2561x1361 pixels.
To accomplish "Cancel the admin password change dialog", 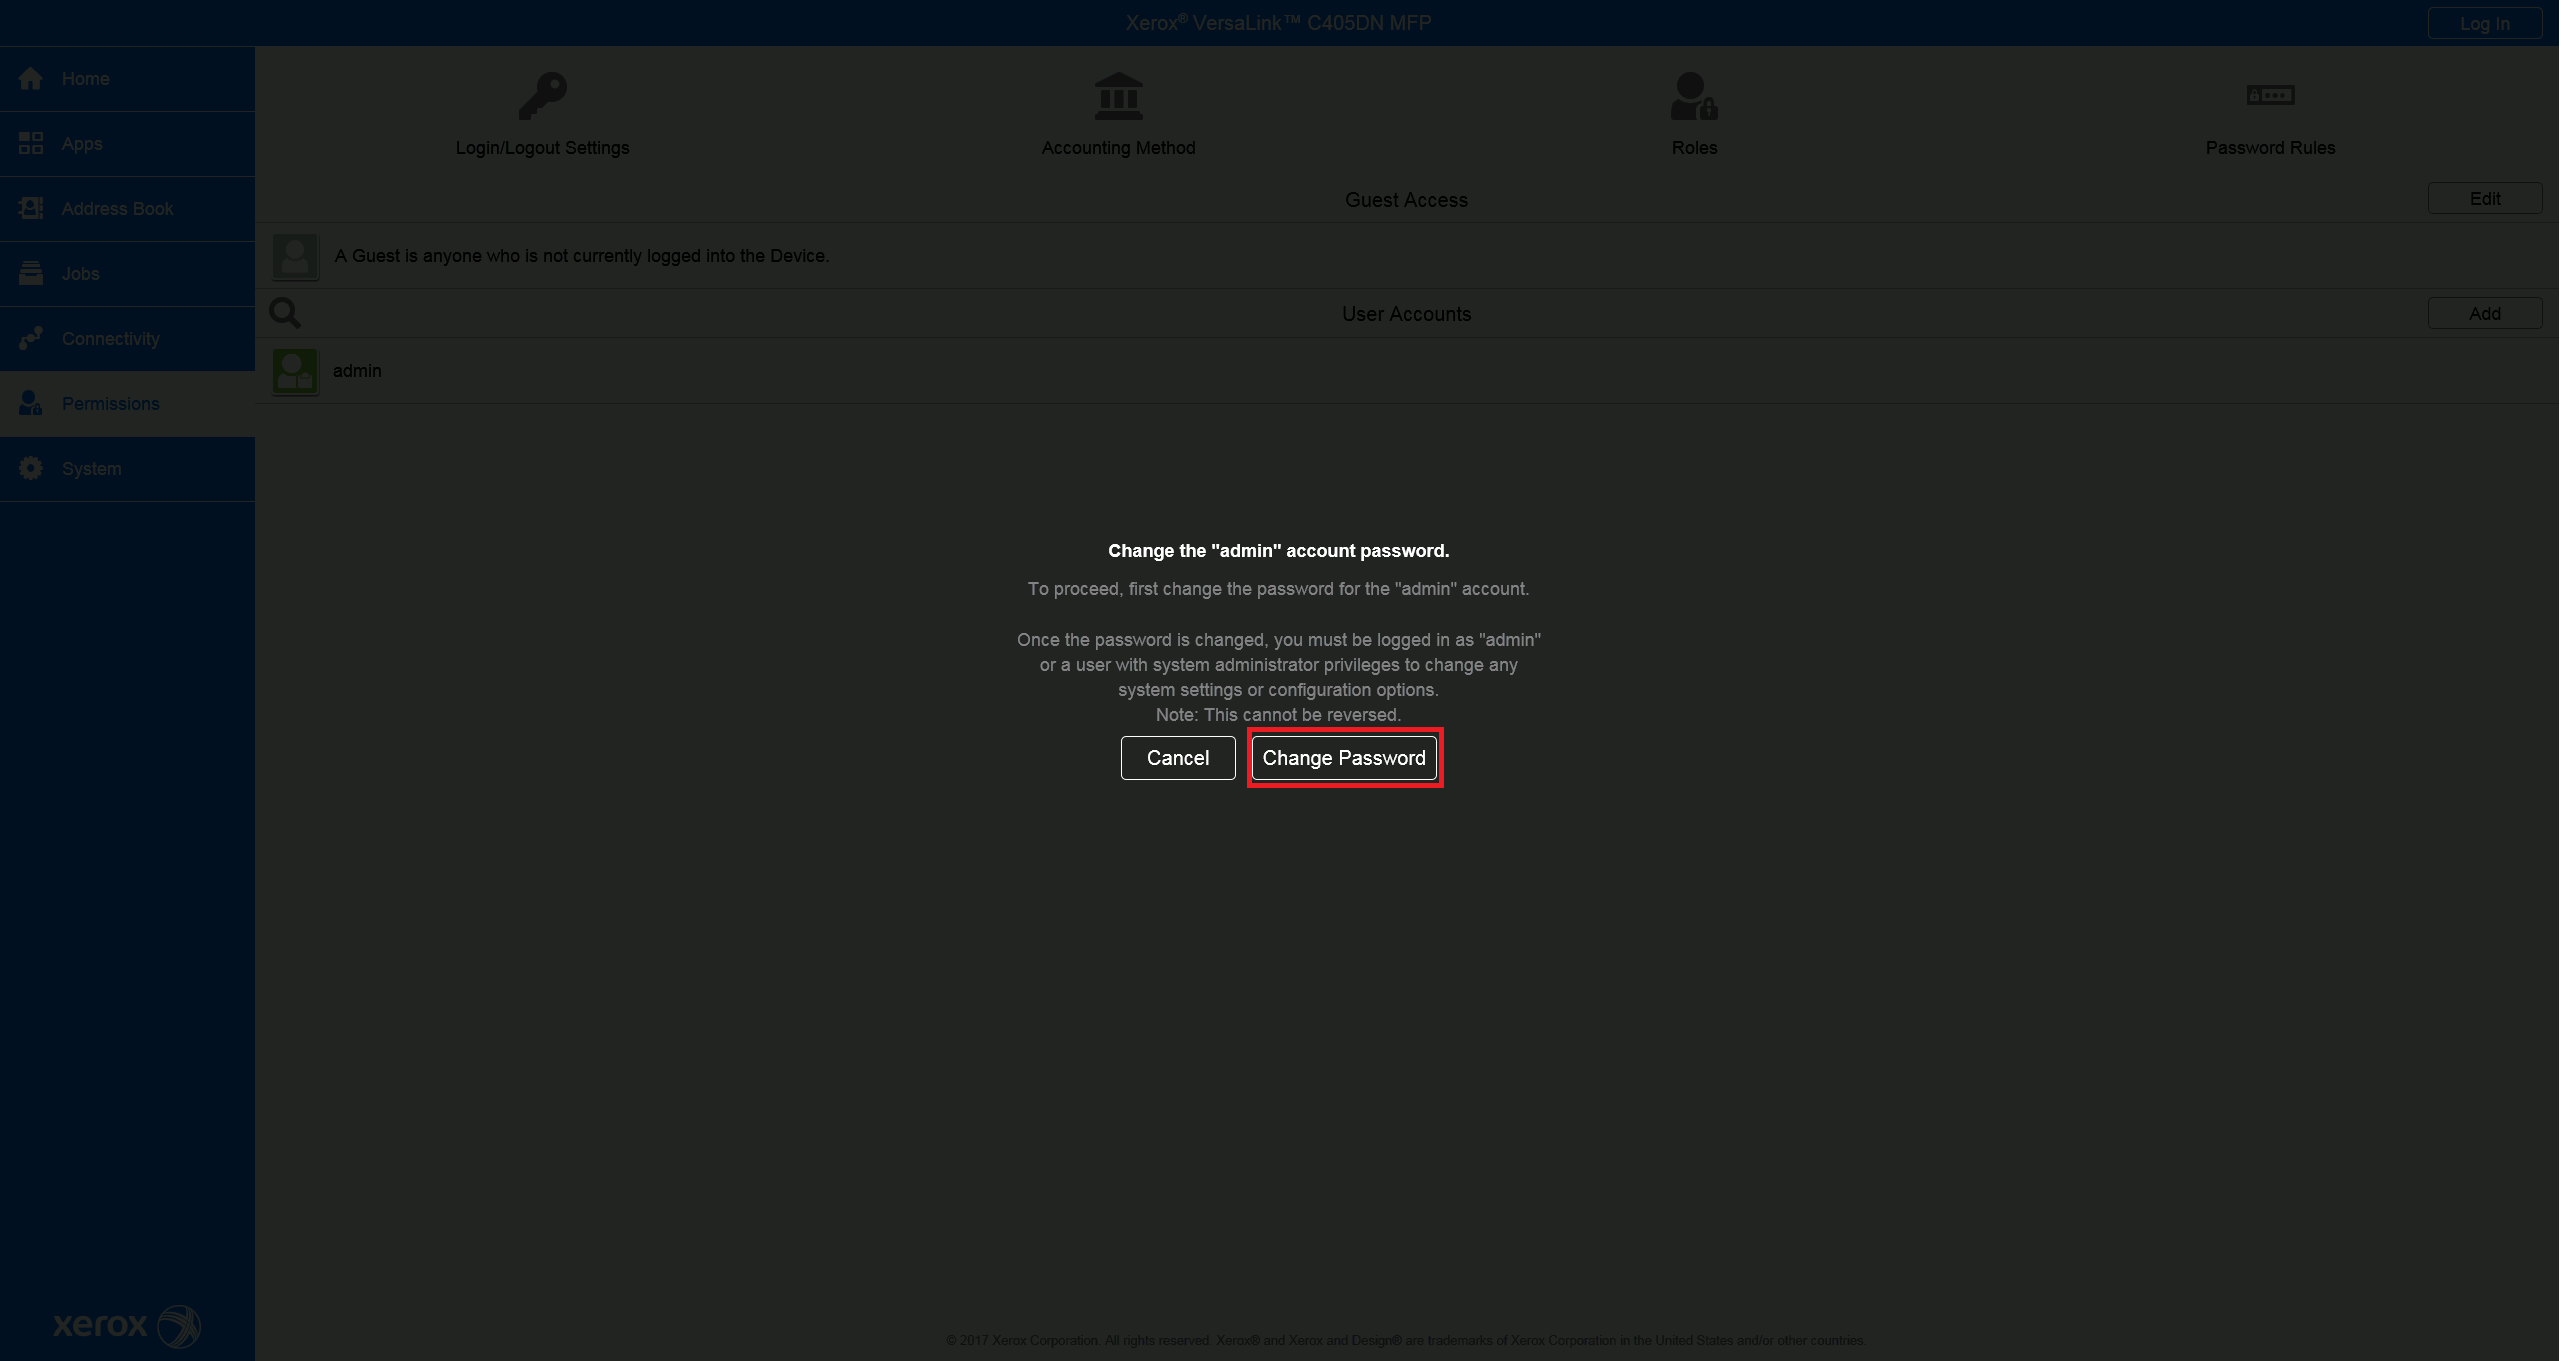I will point(1177,757).
